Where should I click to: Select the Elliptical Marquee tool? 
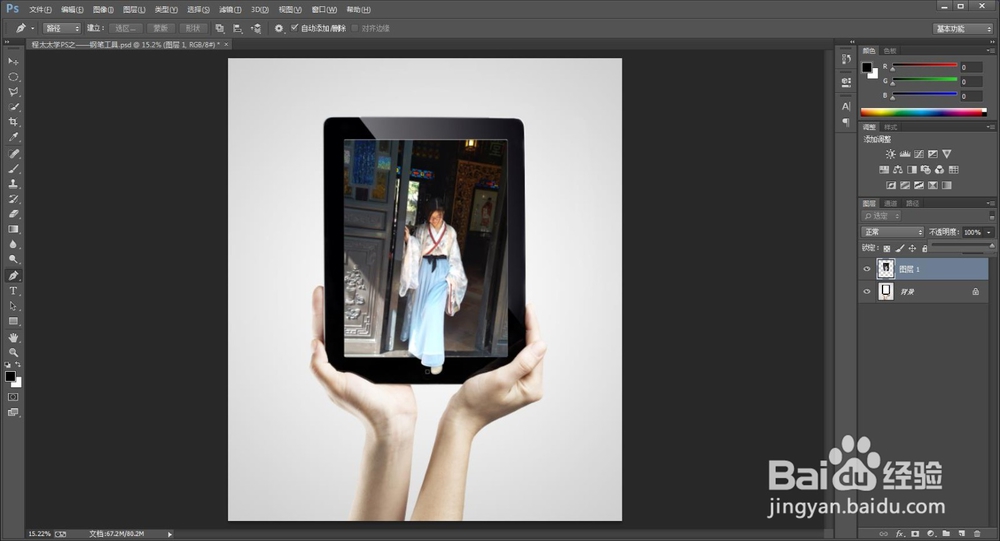(x=13, y=77)
